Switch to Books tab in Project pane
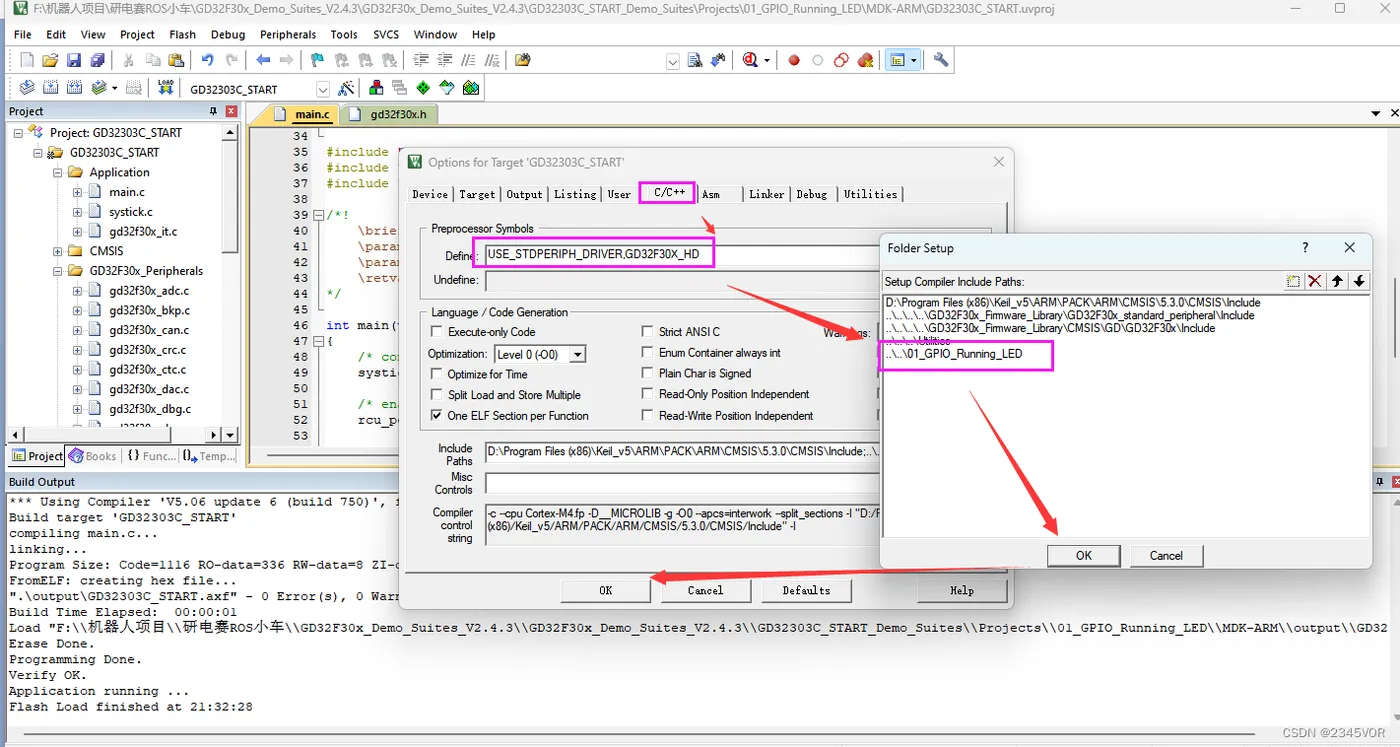This screenshot has width=1400, height=747. coord(92,456)
